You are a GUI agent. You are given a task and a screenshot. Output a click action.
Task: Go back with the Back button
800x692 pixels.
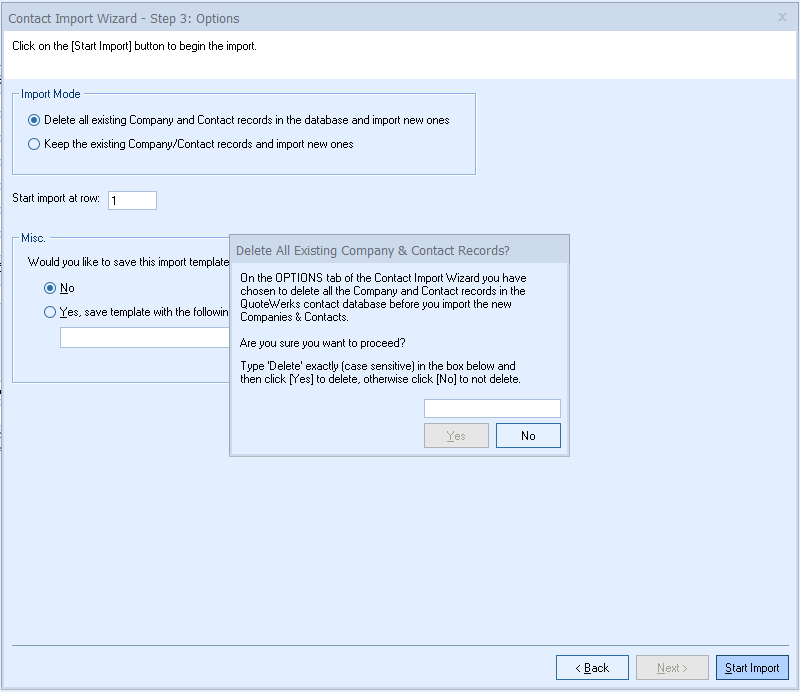click(592, 668)
